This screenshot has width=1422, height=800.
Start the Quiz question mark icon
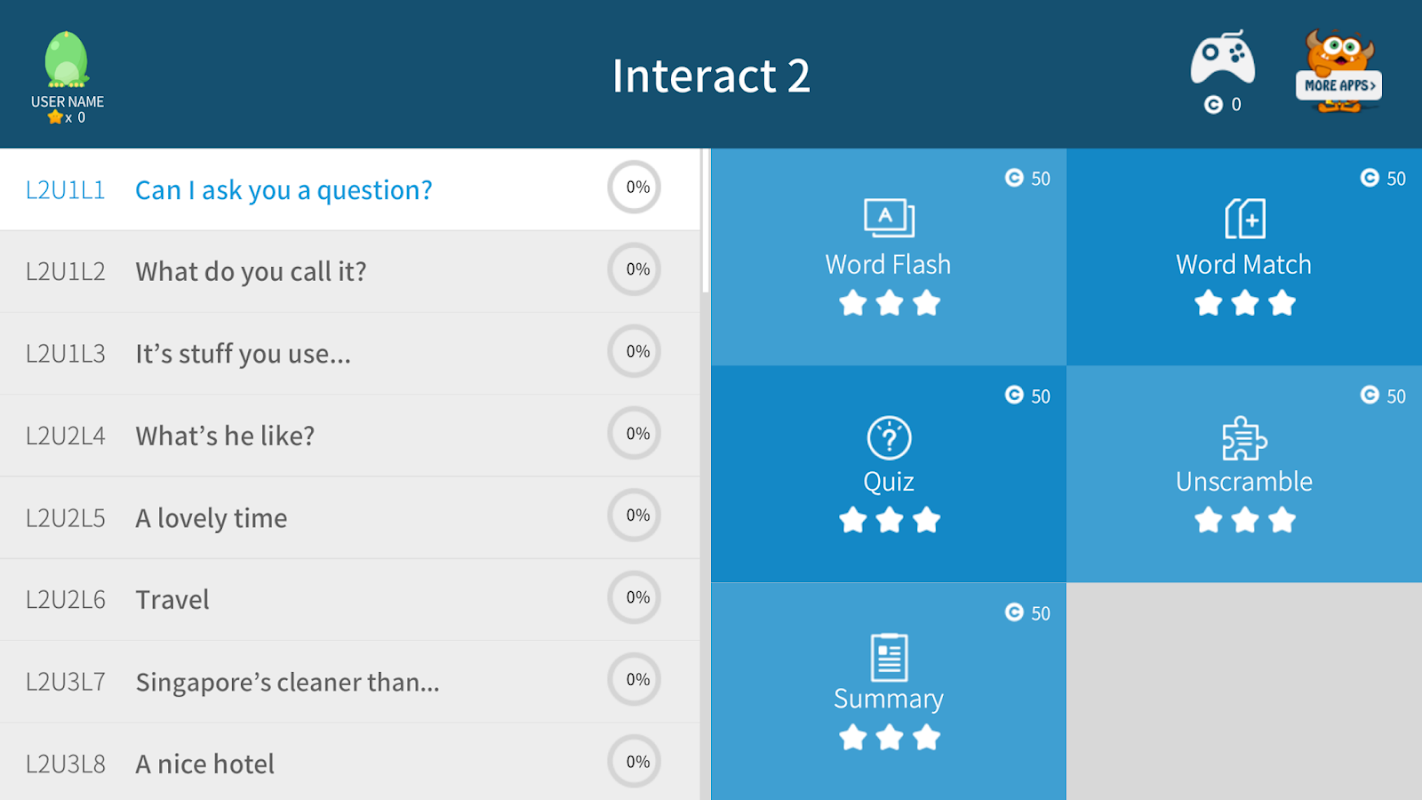888,438
